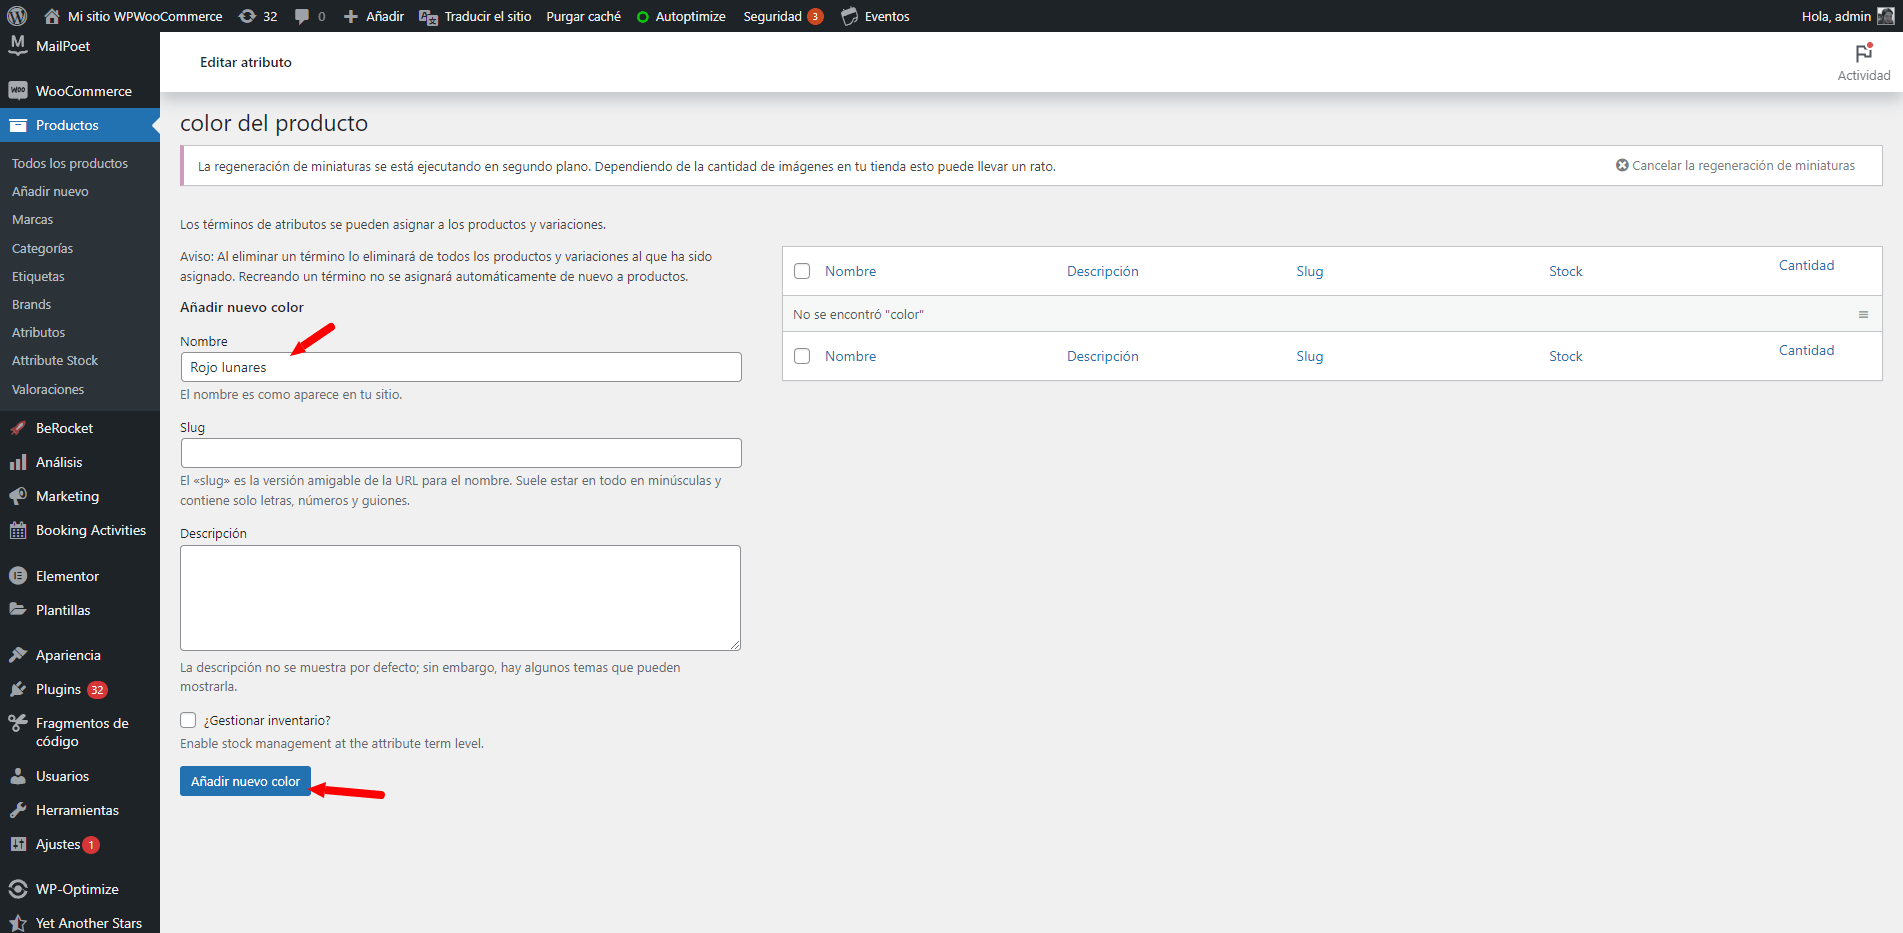Screen dimensions: 1903x933
Task: Click the Plantillas folder icon
Action: 17,610
